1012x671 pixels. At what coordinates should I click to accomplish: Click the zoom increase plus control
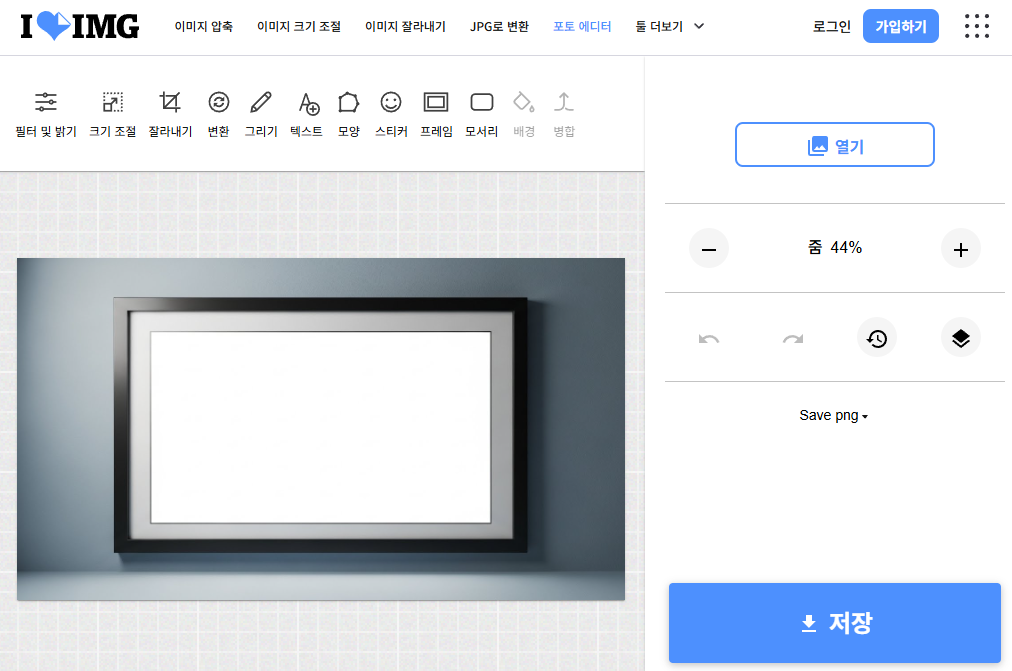tap(960, 248)
